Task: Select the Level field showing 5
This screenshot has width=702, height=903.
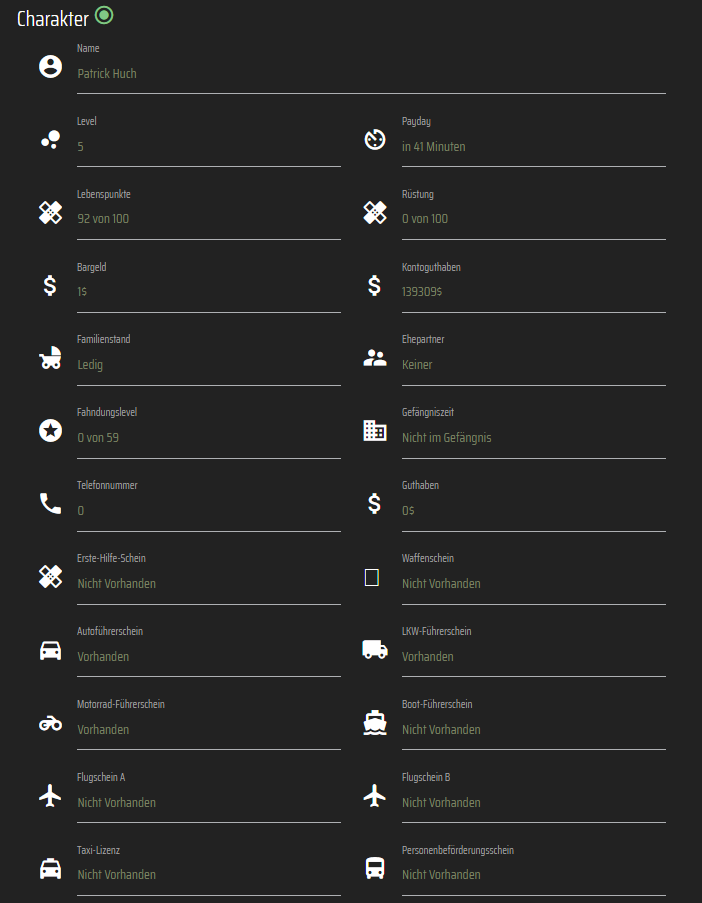Action: coord(209,146)
